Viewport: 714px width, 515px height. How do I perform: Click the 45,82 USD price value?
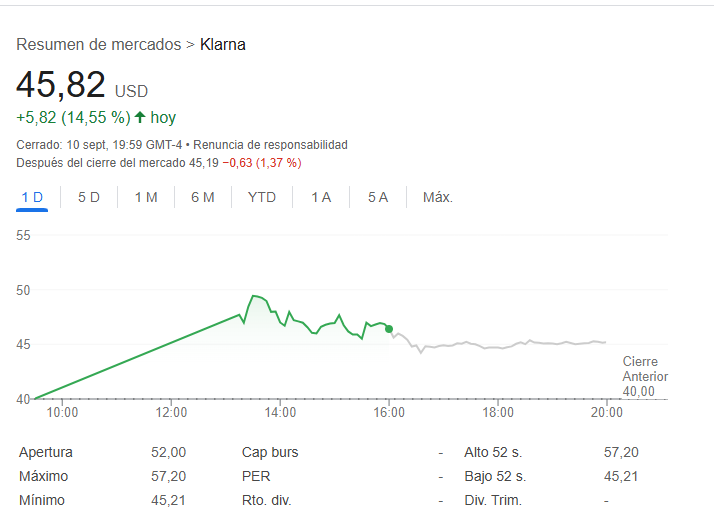tap(61, 85)
